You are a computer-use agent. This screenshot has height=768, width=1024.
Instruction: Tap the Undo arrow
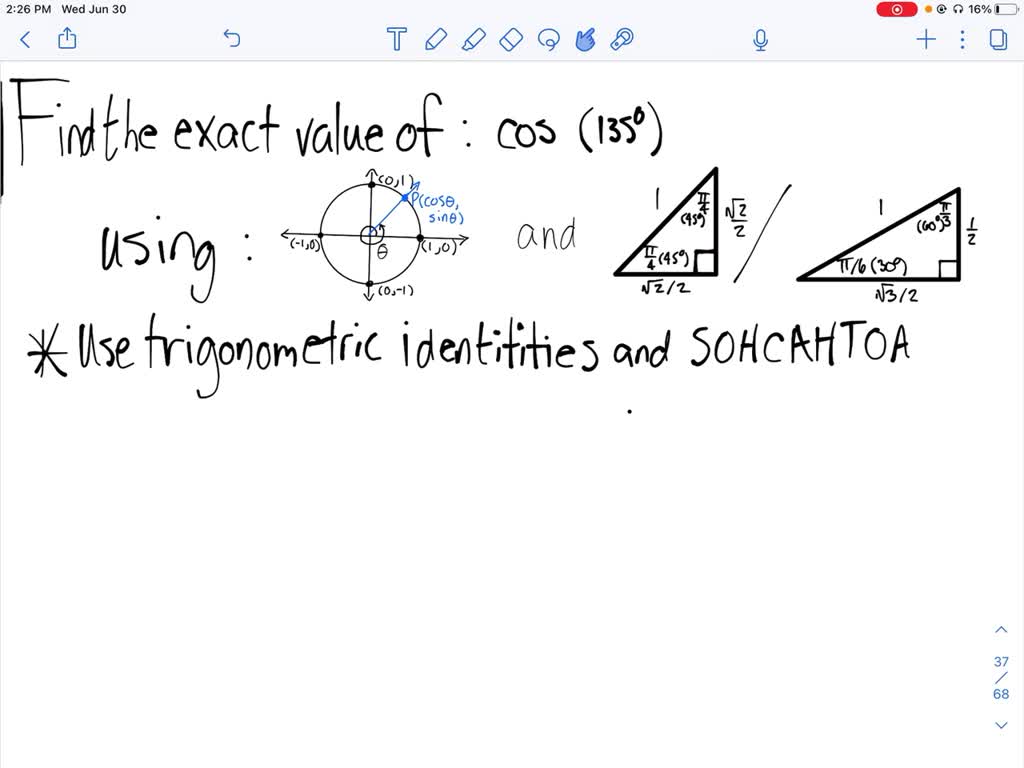click(x=231, y=39)
